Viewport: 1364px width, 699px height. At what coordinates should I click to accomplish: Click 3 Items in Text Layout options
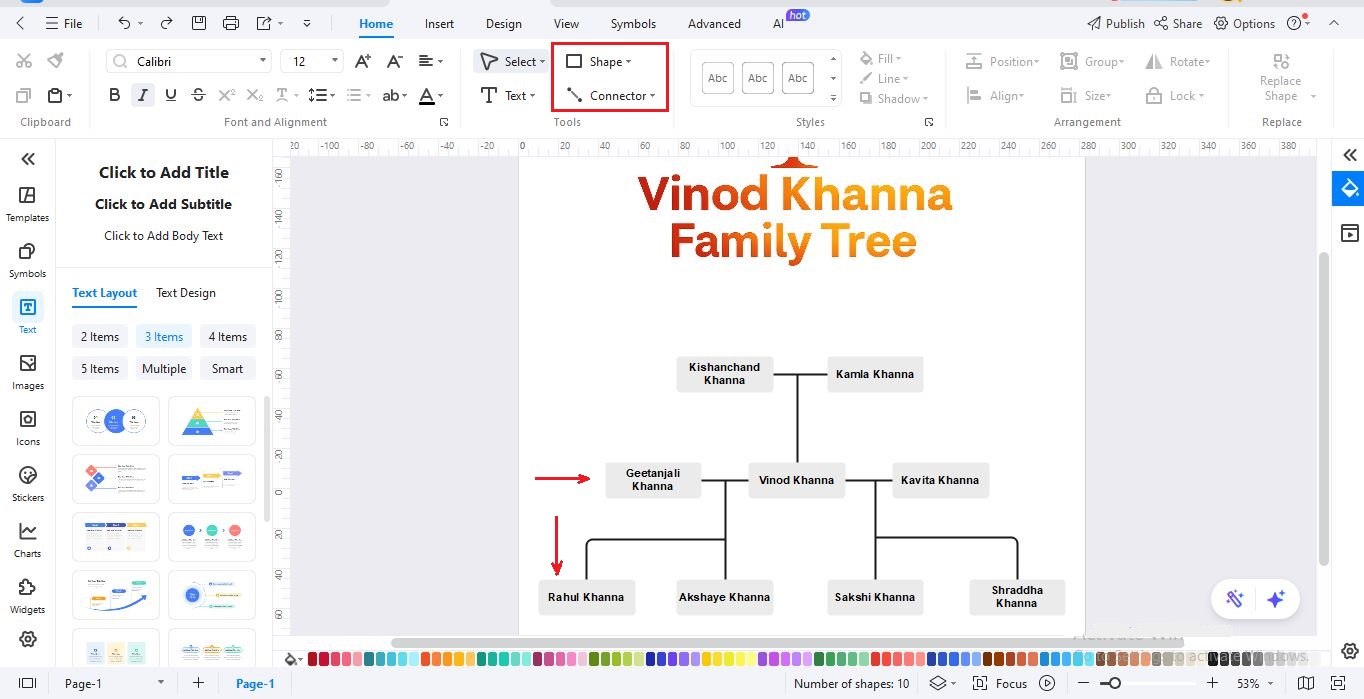[163, 336]
